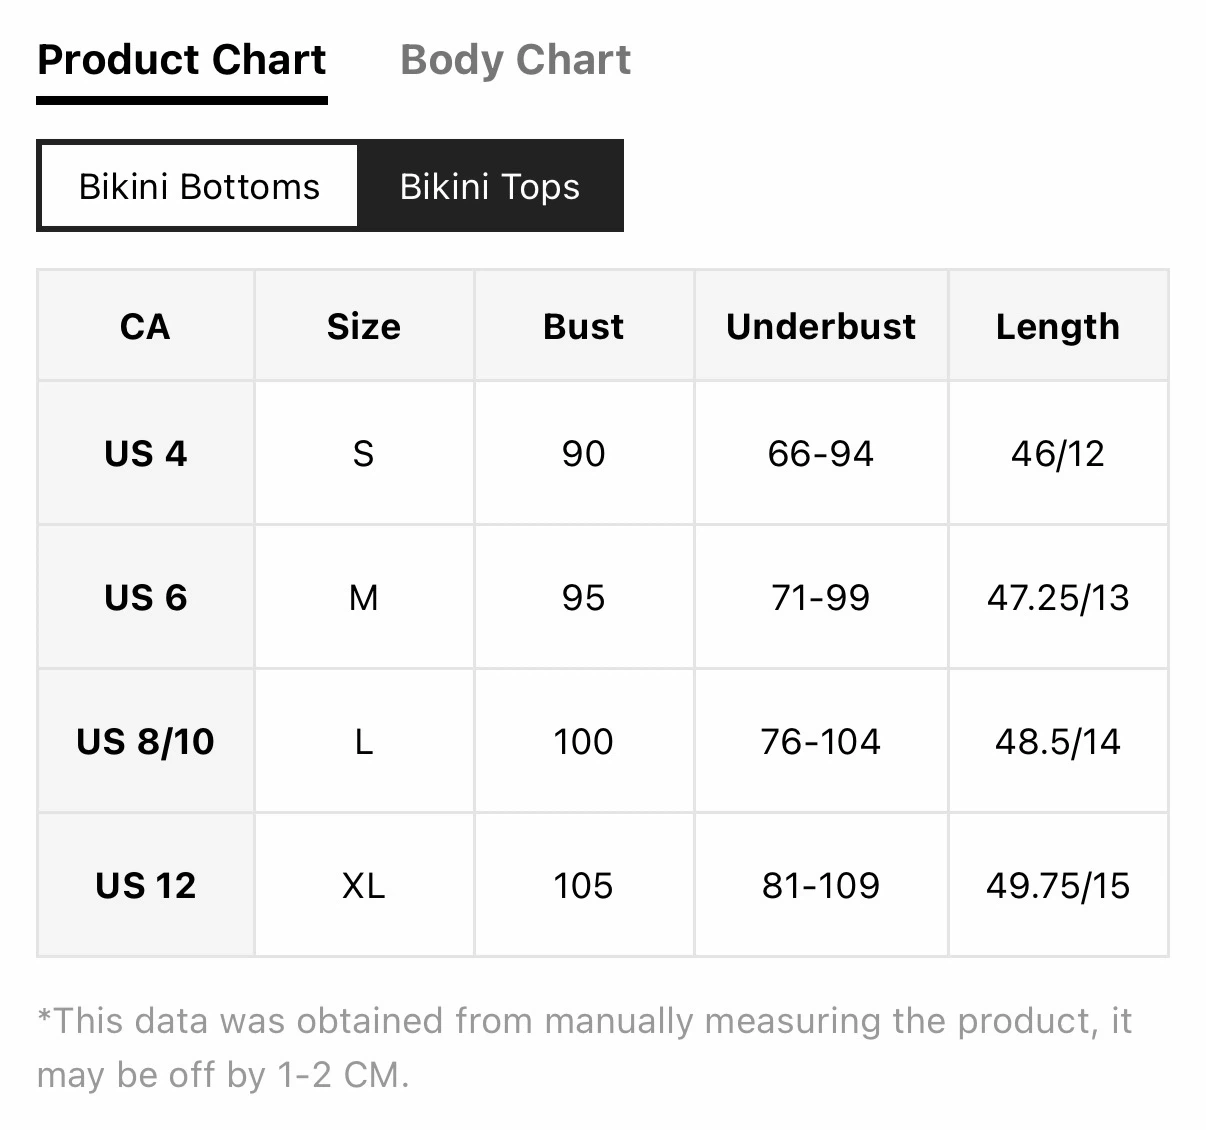This screenshot has width=1206, height=1130.
Task: Click the underbust 81-109 cell
Action: coord(821,885)
